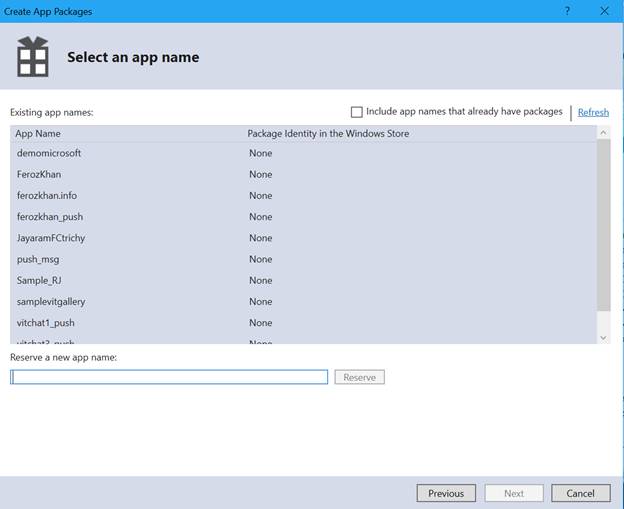Choose Sample_RJ app name
Image resolution: width=624 pixels, height=509 pixels.
pos(40,280)
